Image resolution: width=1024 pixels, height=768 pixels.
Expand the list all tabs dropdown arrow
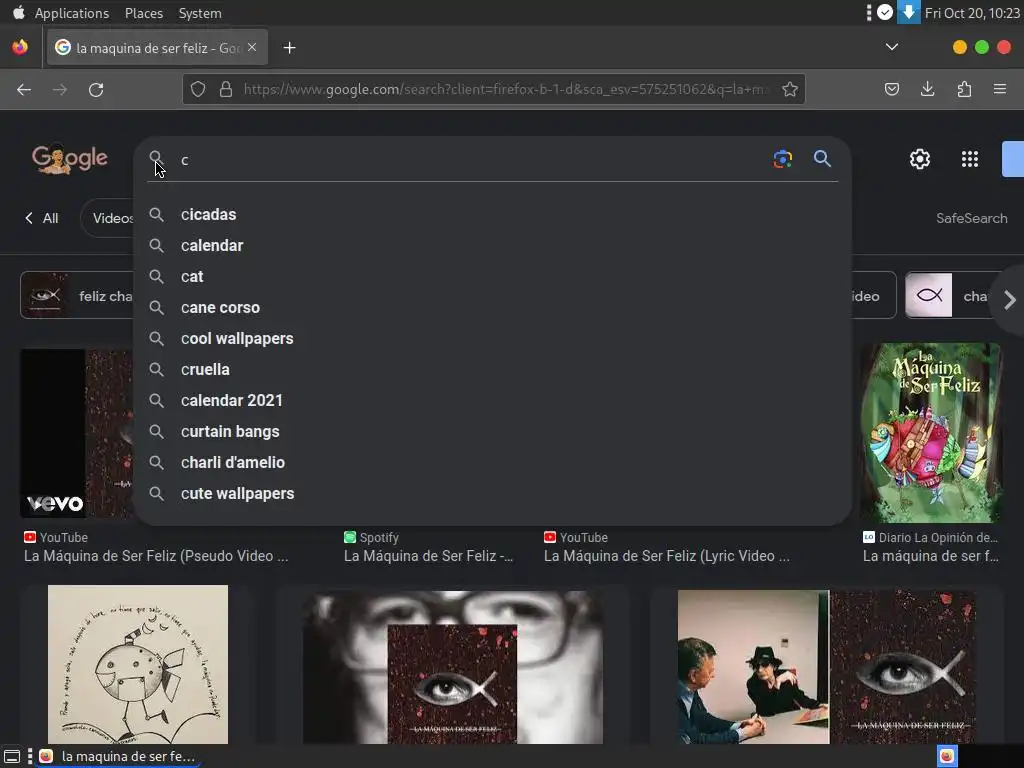point(891,47)
